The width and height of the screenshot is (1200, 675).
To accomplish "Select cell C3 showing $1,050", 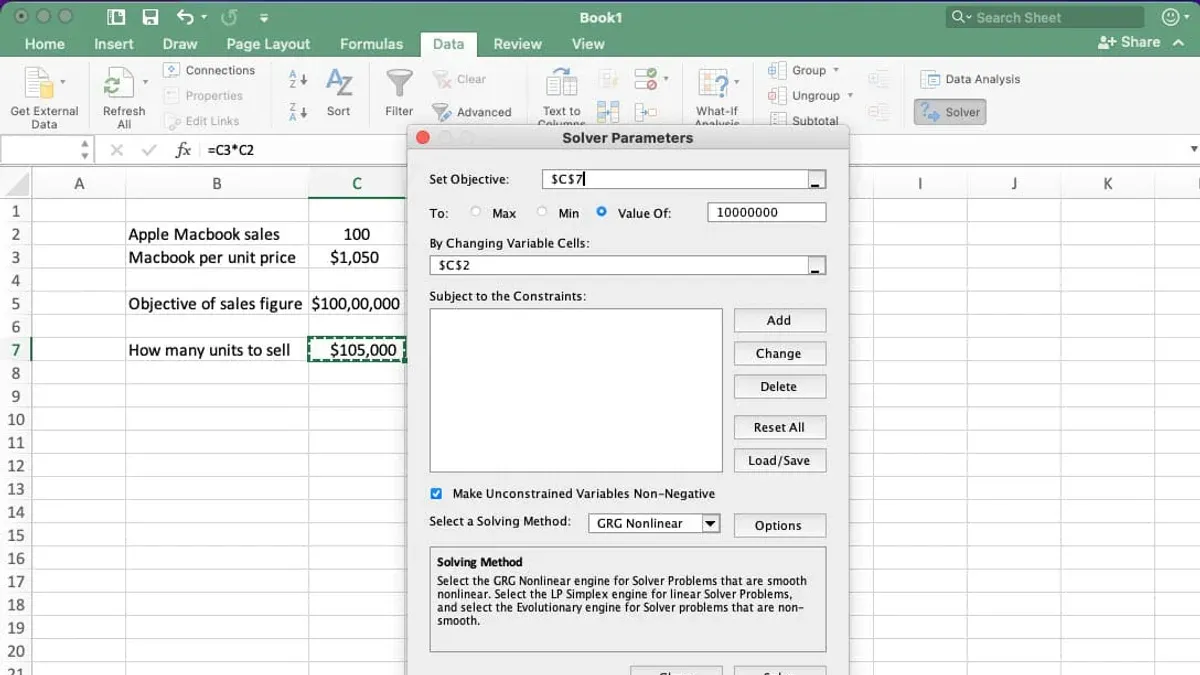I will [357, 257].
